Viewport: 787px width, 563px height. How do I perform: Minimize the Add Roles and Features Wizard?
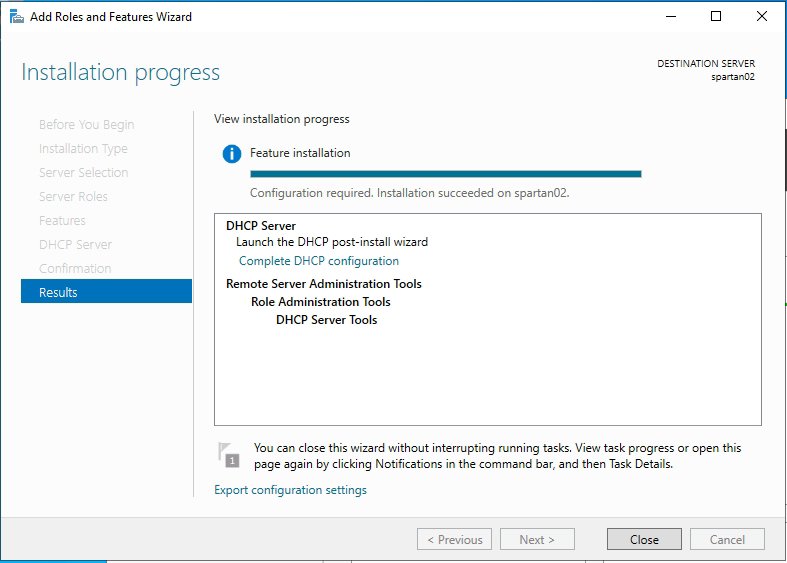click(670, 16)
